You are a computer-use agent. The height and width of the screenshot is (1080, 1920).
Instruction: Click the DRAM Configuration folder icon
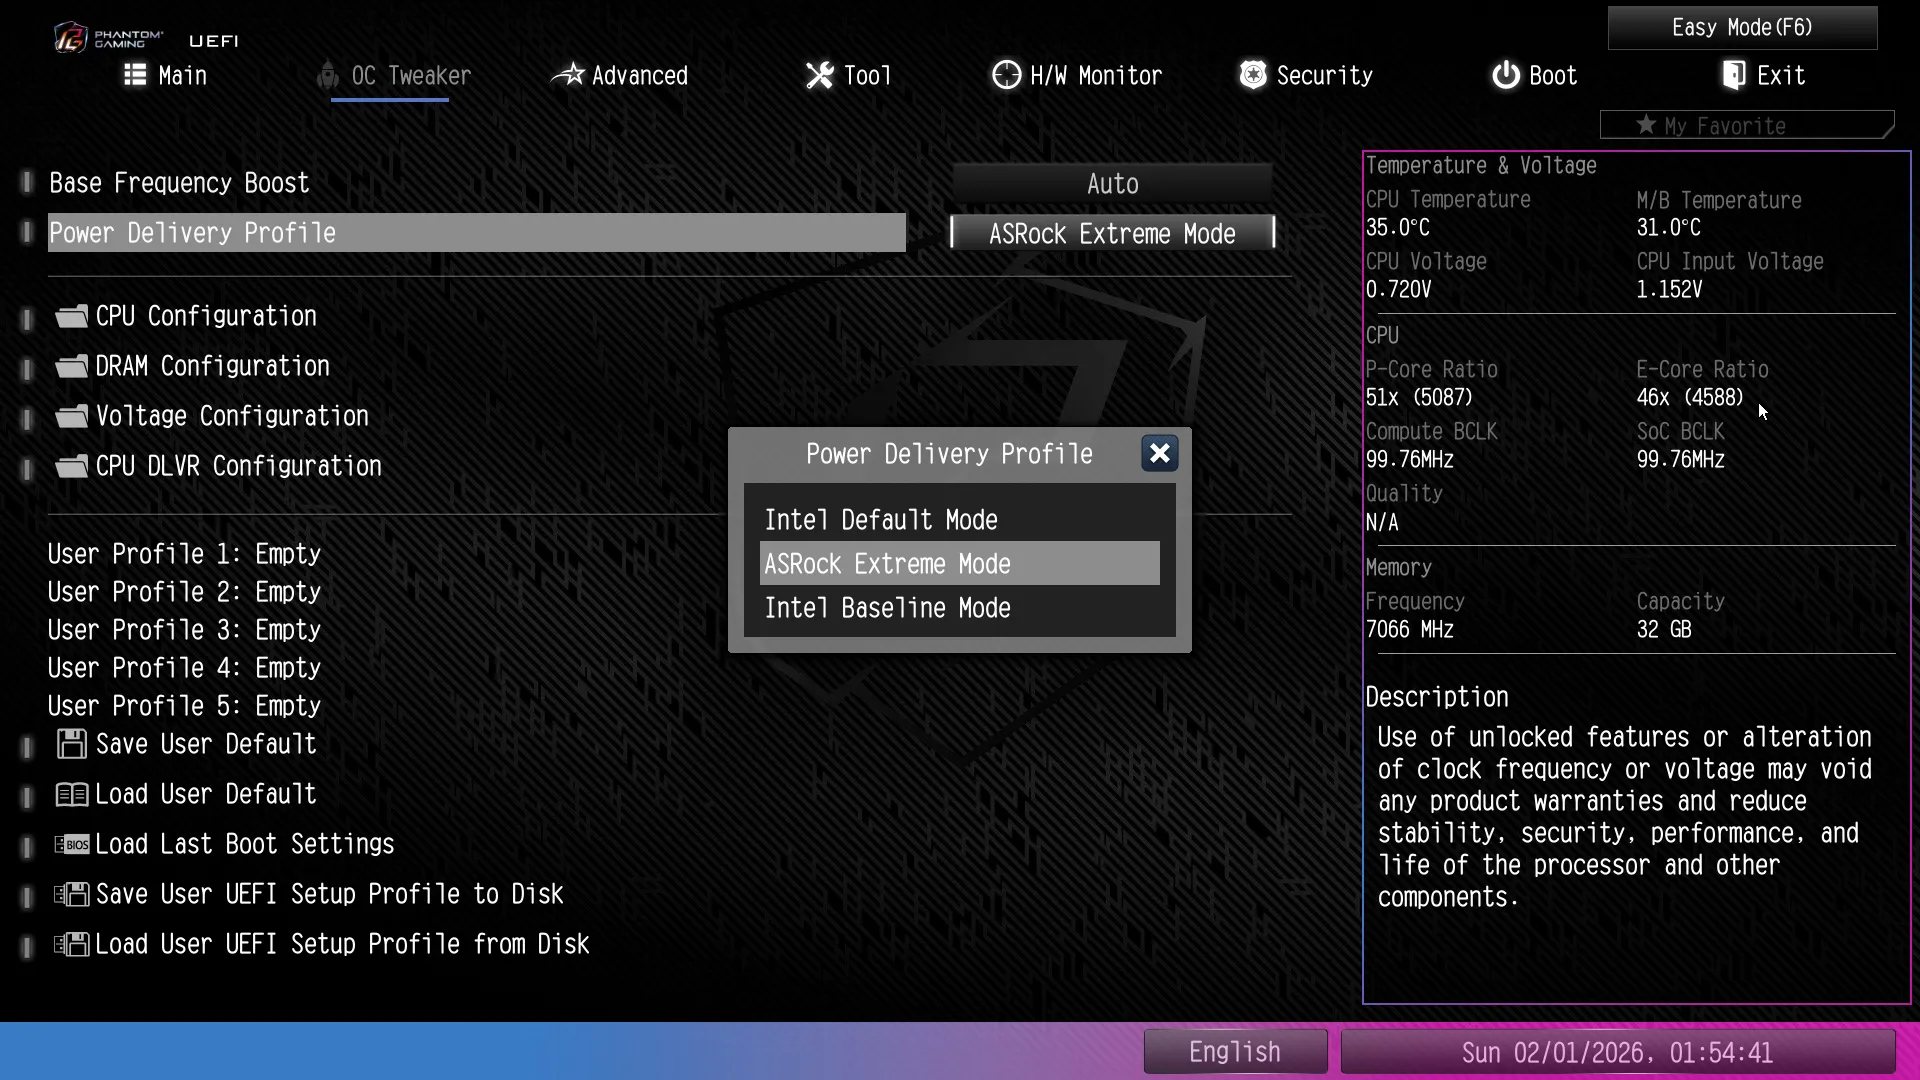(x=71, y=366)
